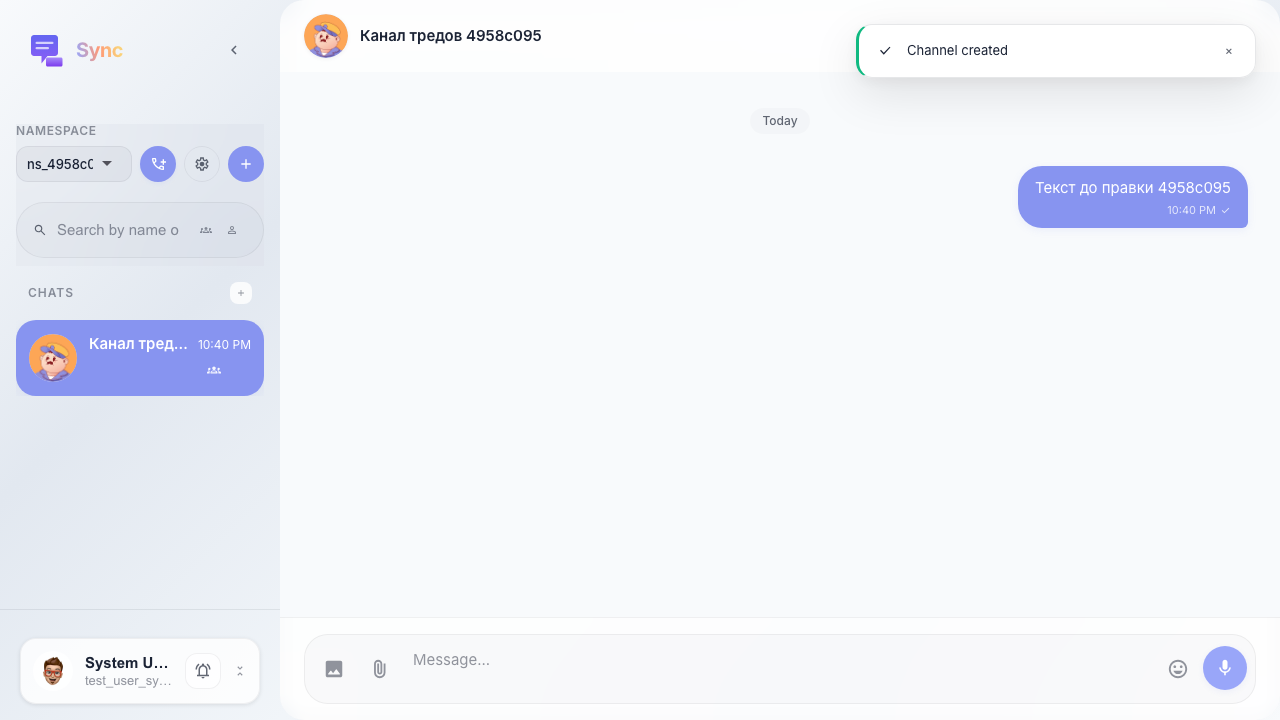1280x720 pixels.
Task: Click the small plus next to CHATS
Action: point(241,293)
